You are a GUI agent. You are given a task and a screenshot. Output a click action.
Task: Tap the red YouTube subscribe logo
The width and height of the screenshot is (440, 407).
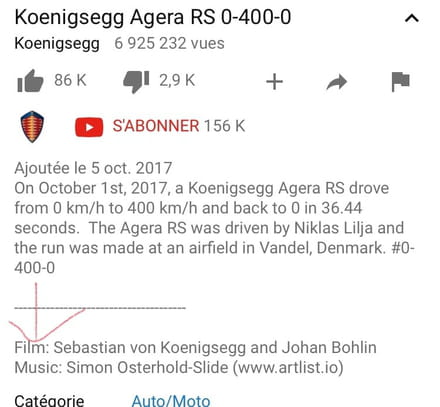point(89,127)
